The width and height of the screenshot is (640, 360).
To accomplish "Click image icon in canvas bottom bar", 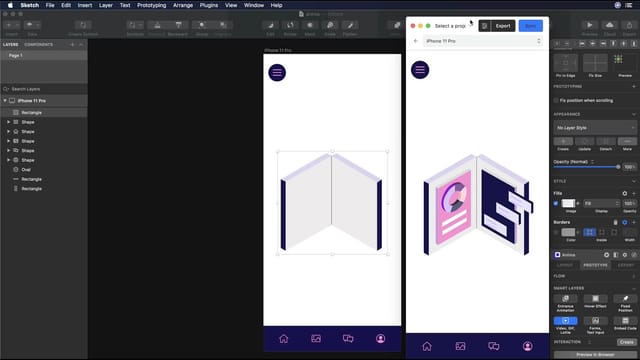I will [316, 338].
